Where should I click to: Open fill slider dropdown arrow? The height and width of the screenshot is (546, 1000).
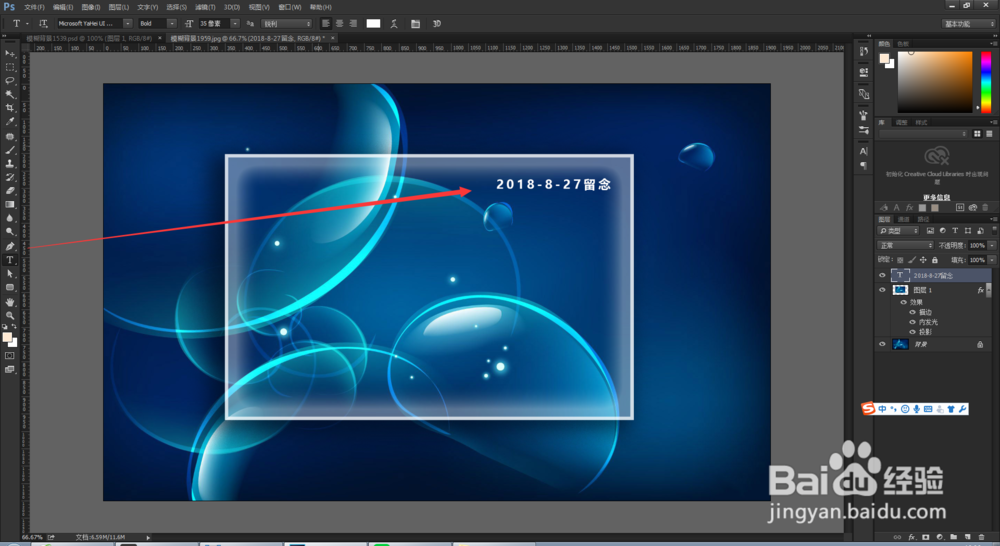992,260
